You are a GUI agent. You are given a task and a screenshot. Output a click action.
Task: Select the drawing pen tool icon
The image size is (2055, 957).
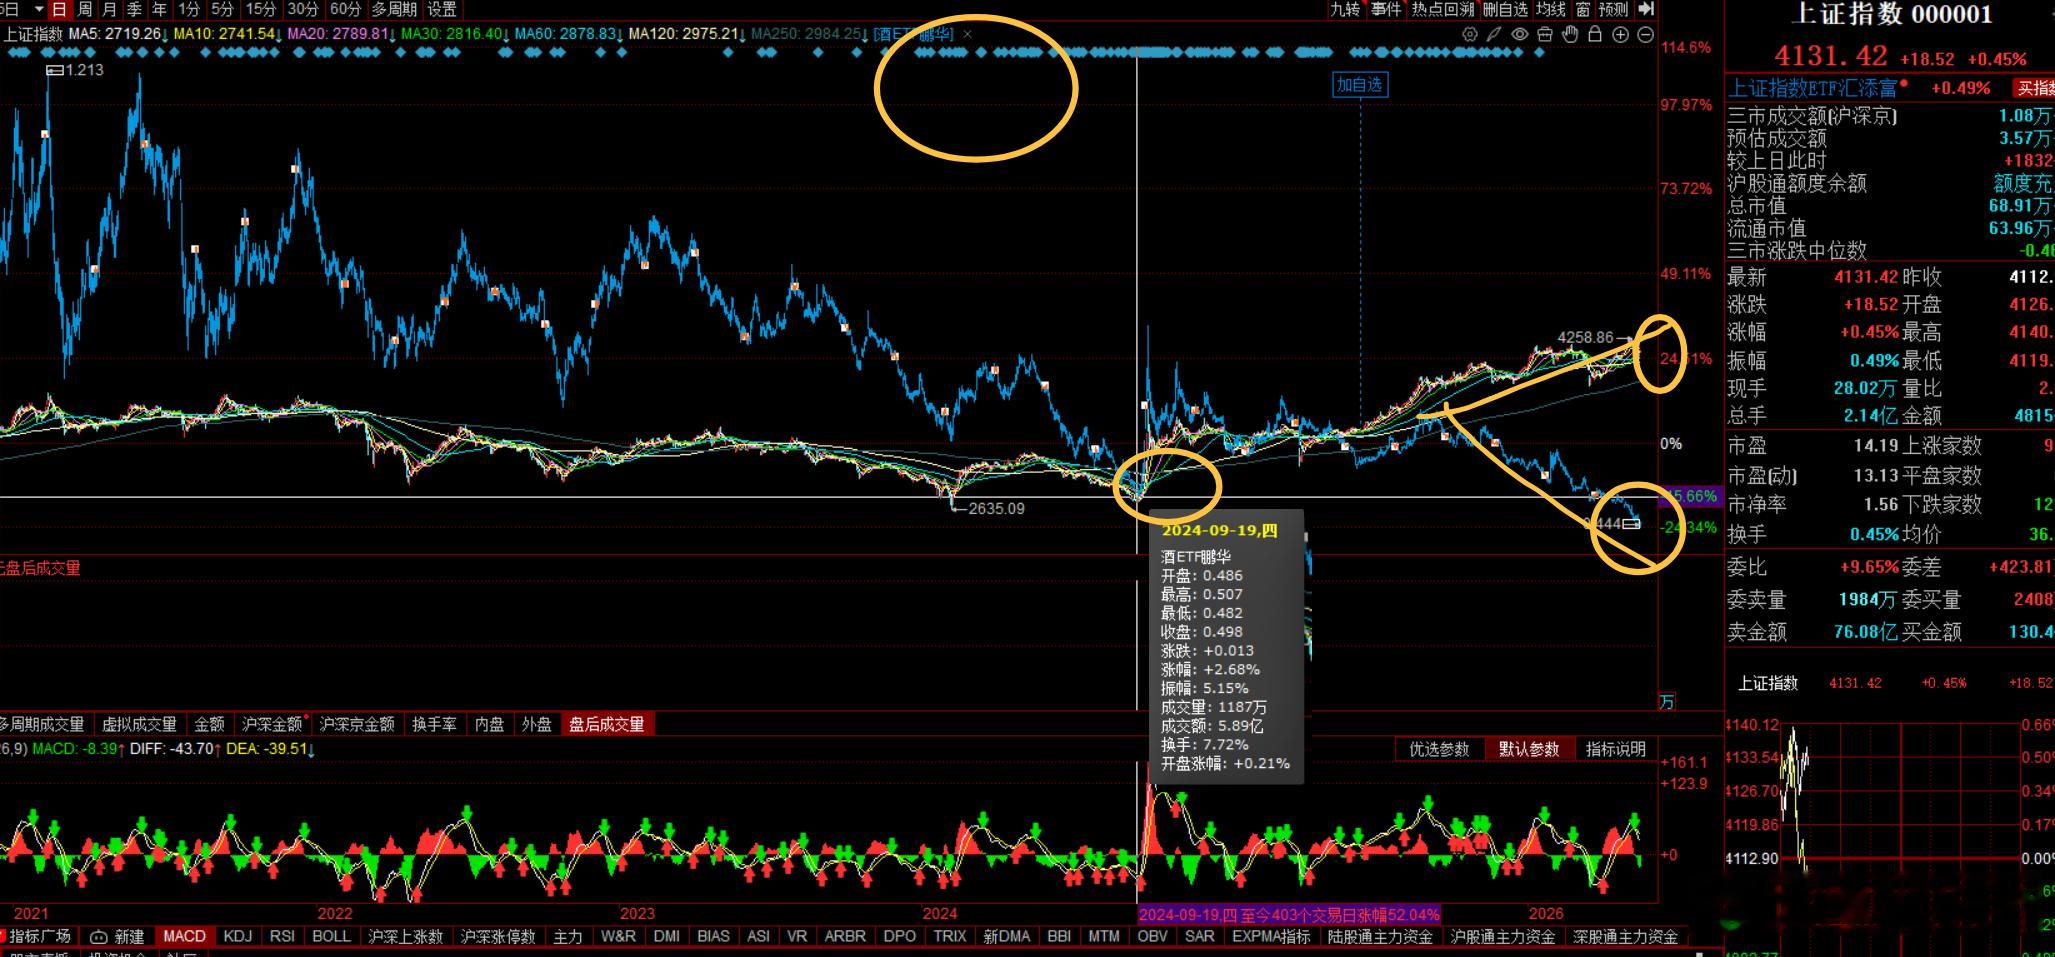tap(1494, 34)
